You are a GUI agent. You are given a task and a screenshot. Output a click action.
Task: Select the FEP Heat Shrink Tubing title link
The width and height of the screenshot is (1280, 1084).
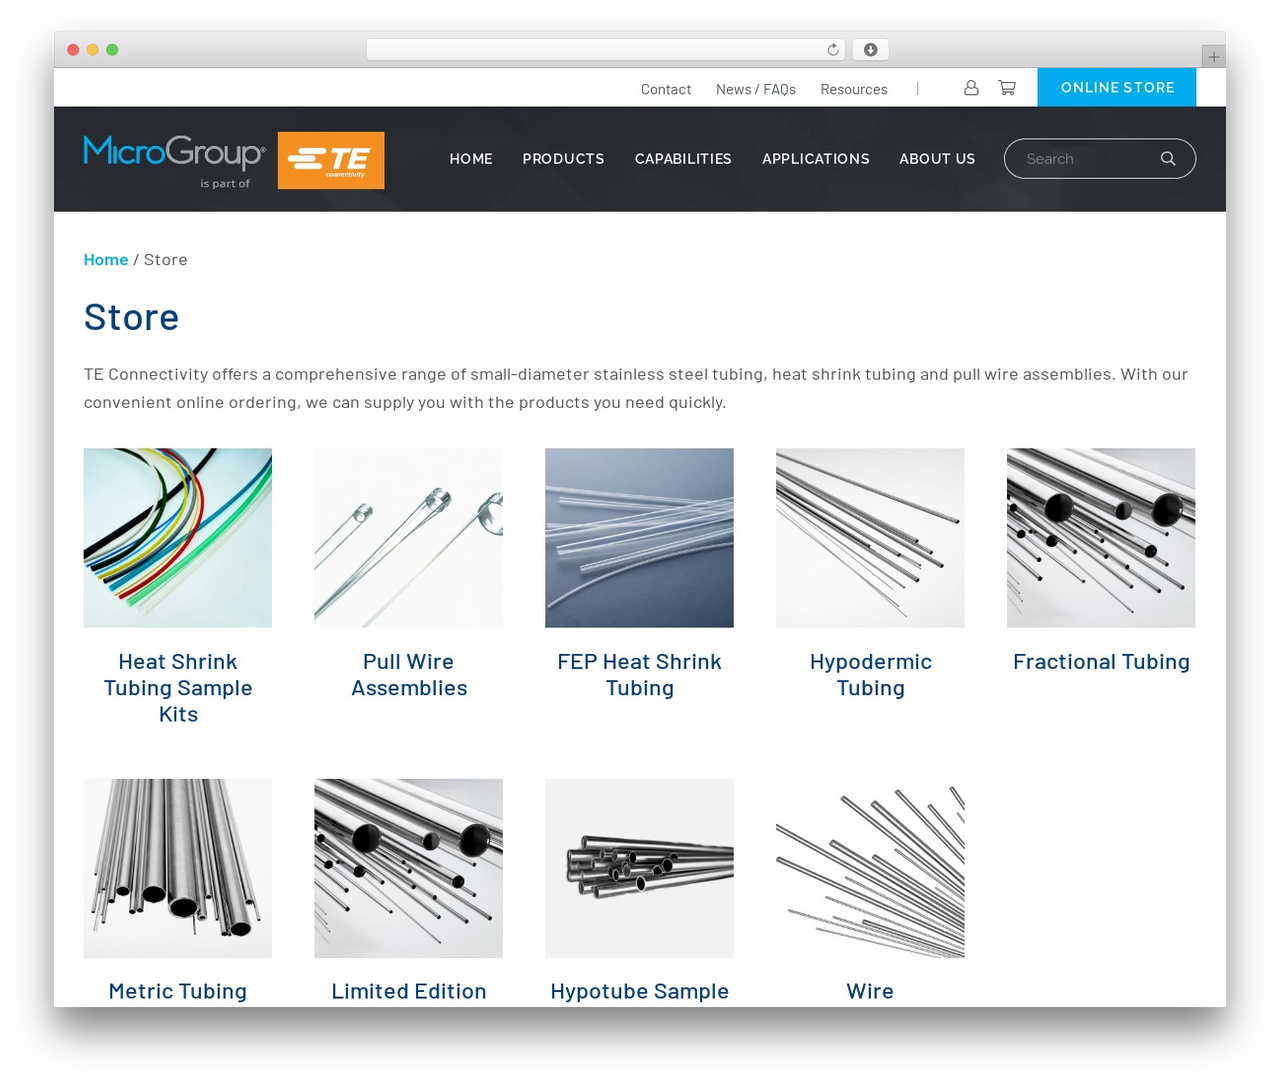[640, 675]
